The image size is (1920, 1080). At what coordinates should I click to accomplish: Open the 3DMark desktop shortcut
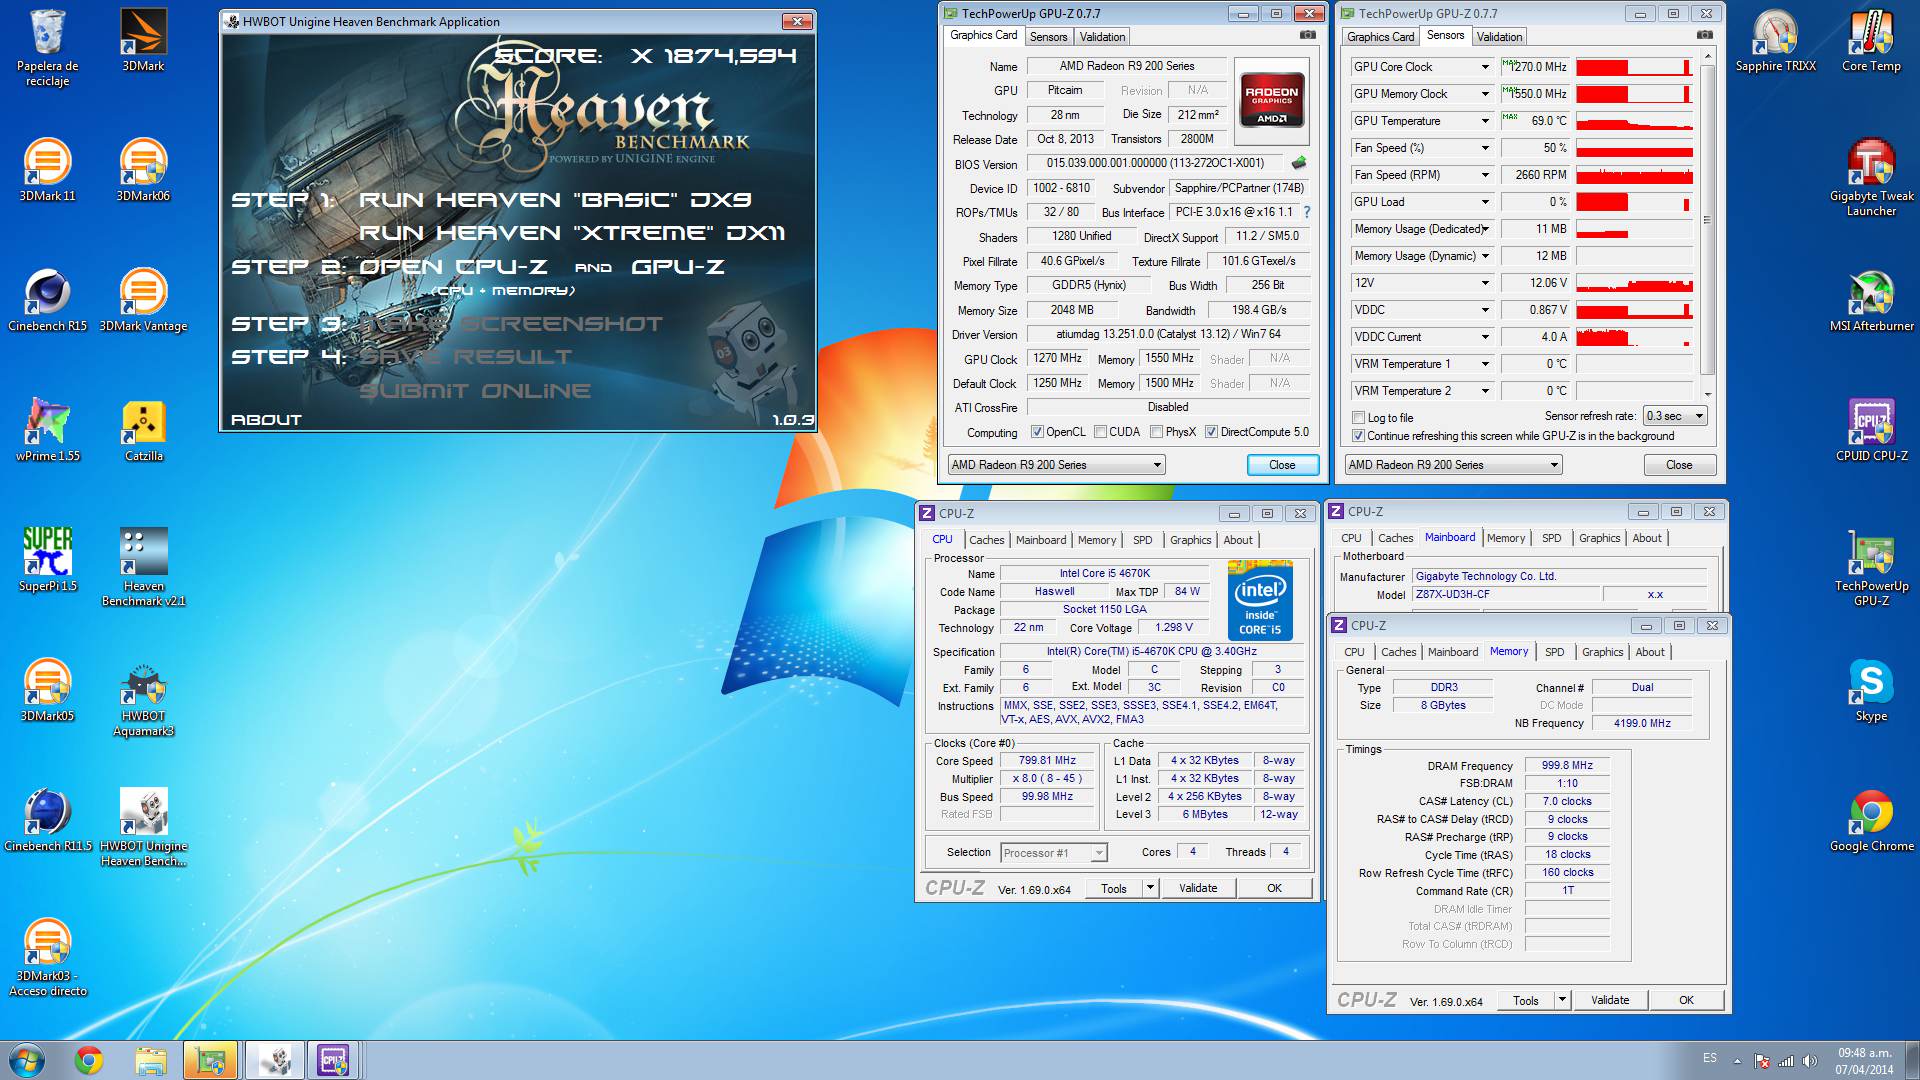point(143,41)
